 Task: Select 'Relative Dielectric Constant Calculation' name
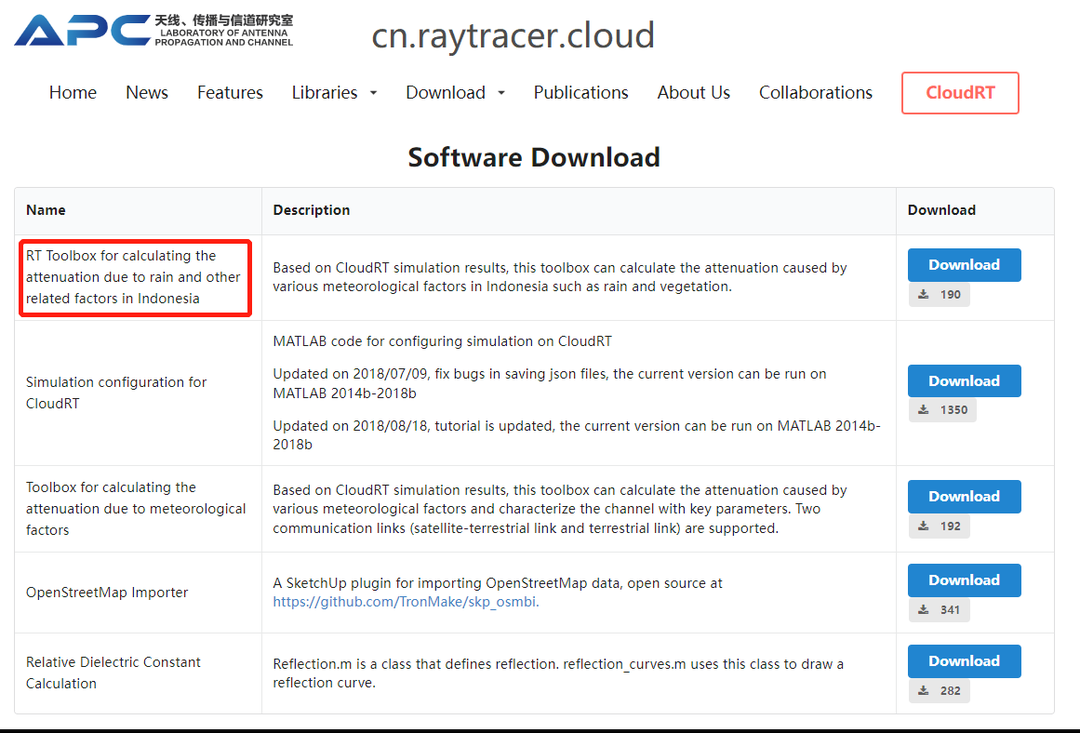click(113, 672)
